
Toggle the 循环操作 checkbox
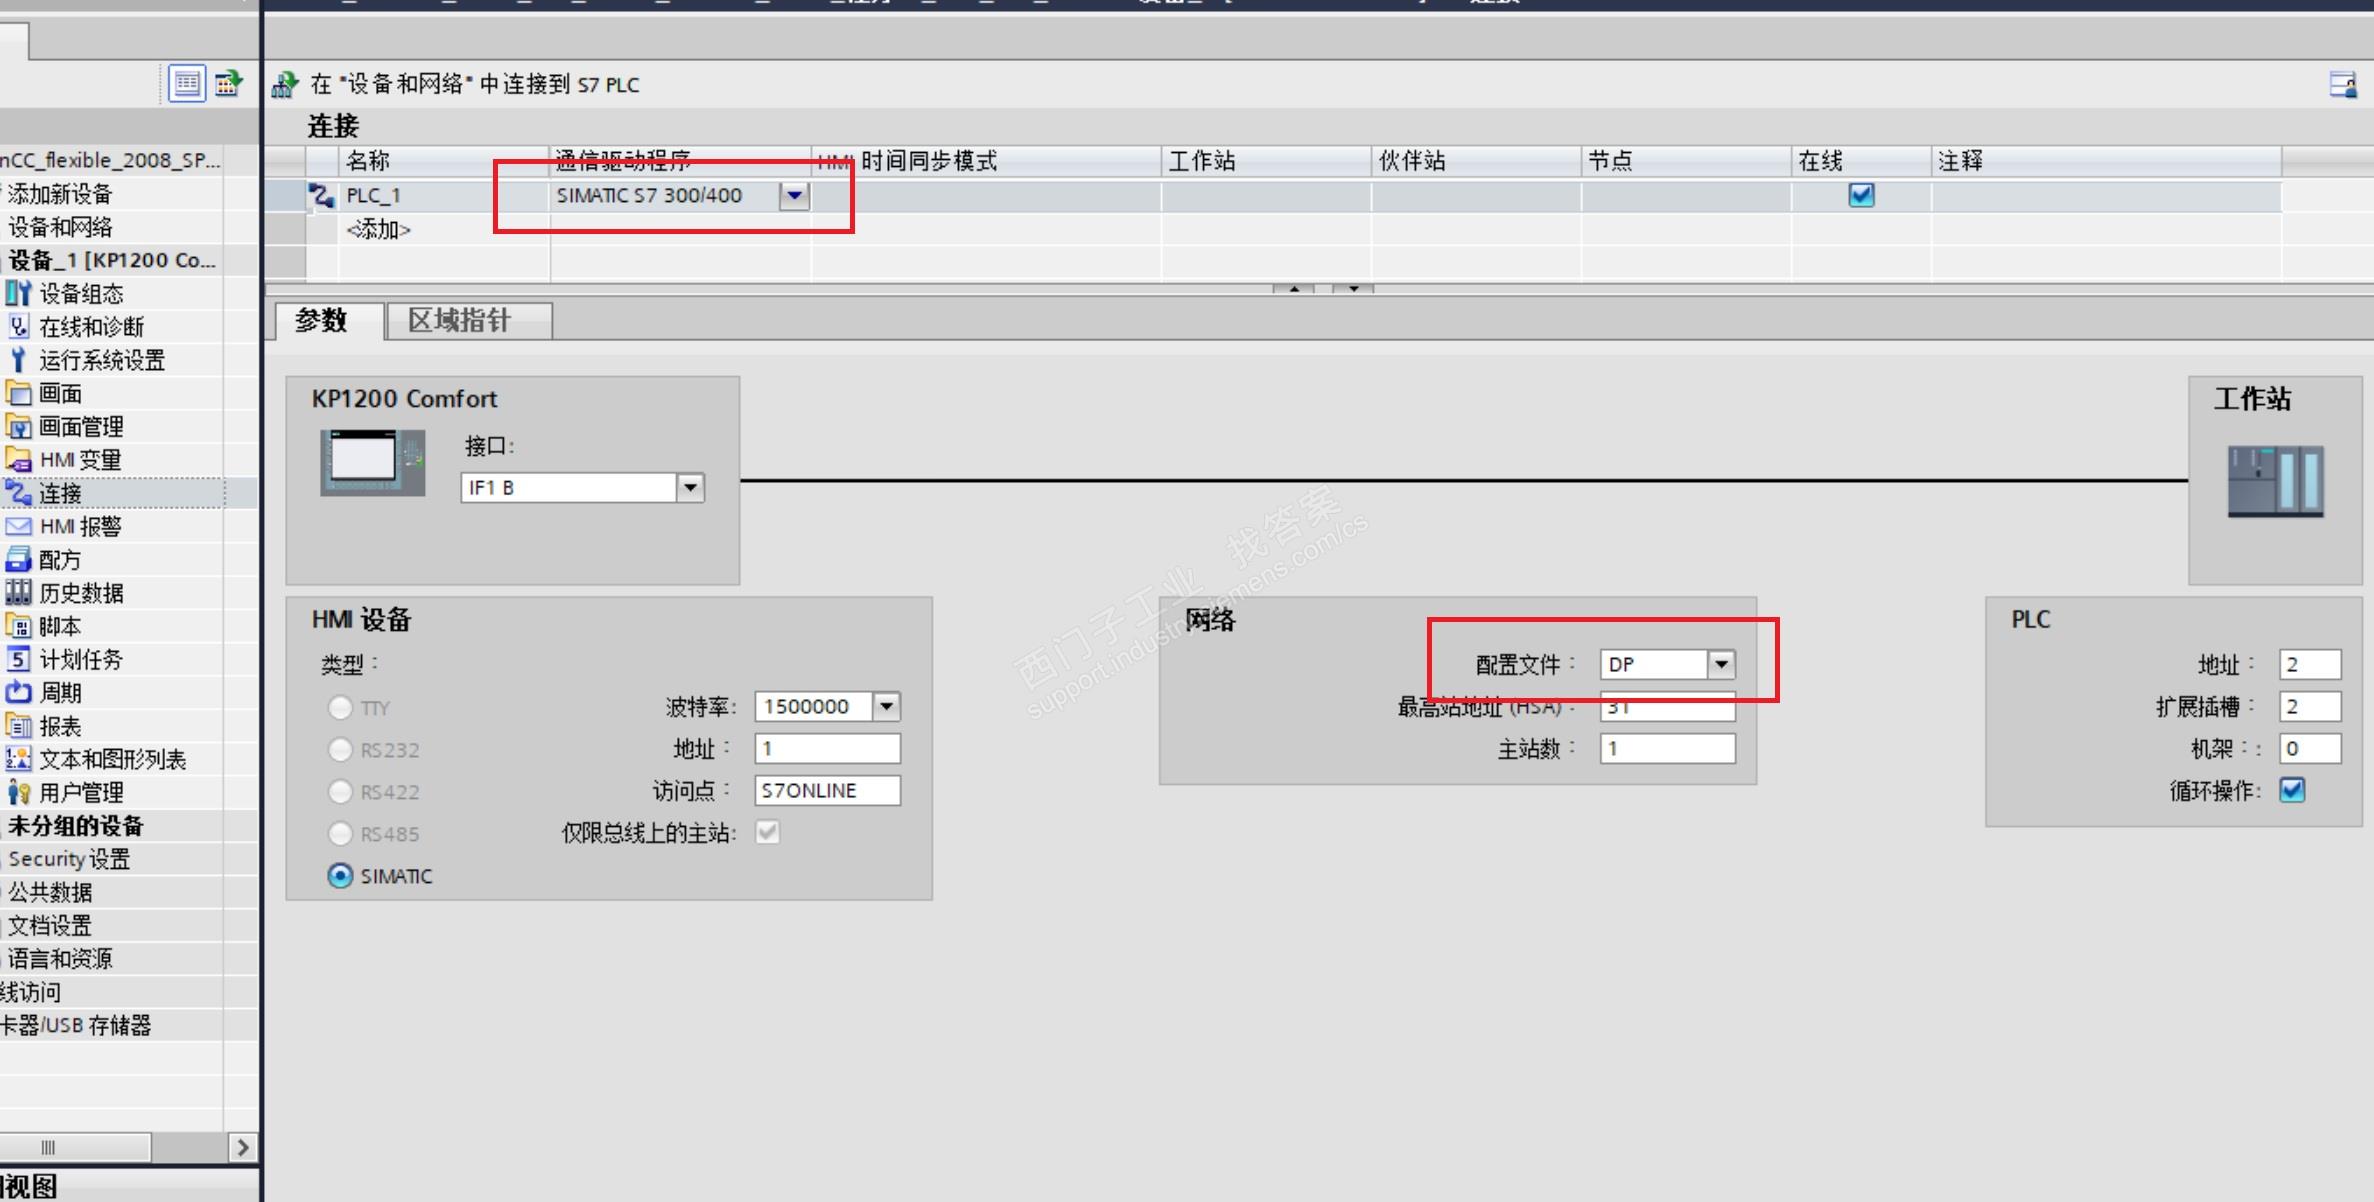2292,791
